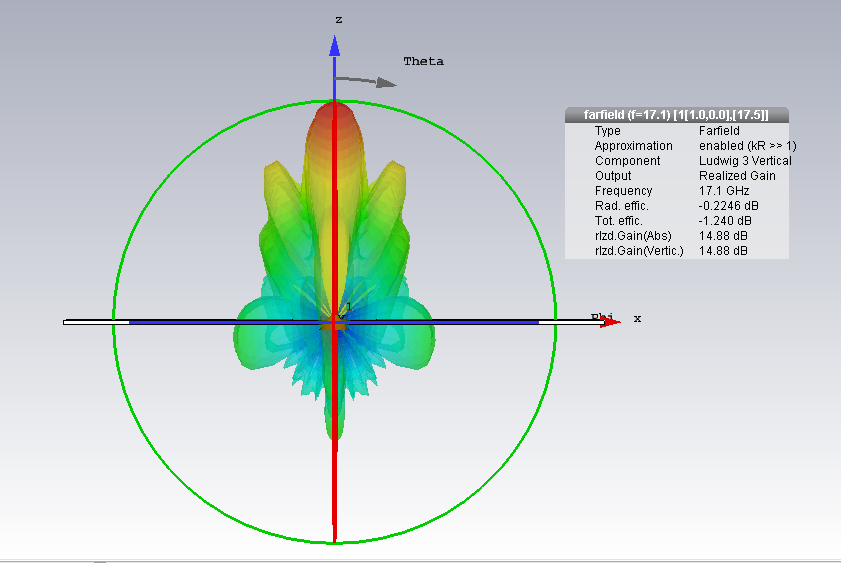Click the 'Approximation' label
This screenshot has width=841, height=563.
[x=633, y=146]
